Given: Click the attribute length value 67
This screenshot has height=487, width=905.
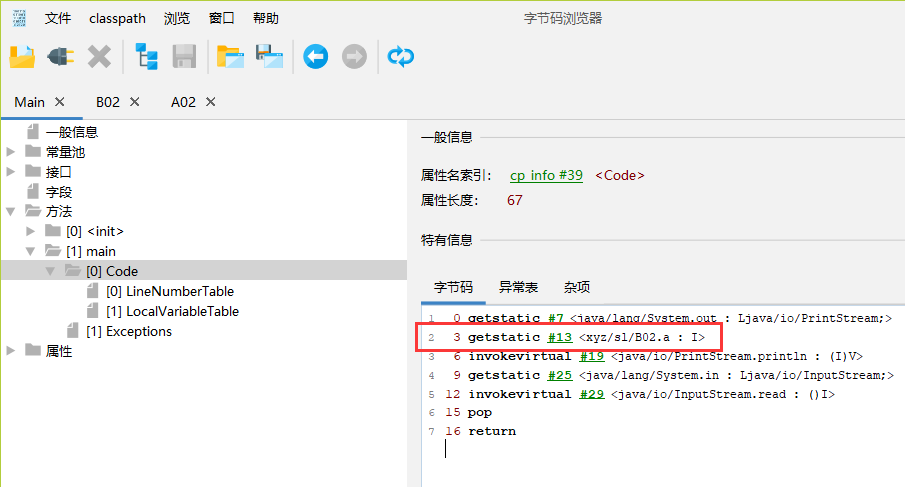Looking at the screenshot, I should tap(515, 200).
